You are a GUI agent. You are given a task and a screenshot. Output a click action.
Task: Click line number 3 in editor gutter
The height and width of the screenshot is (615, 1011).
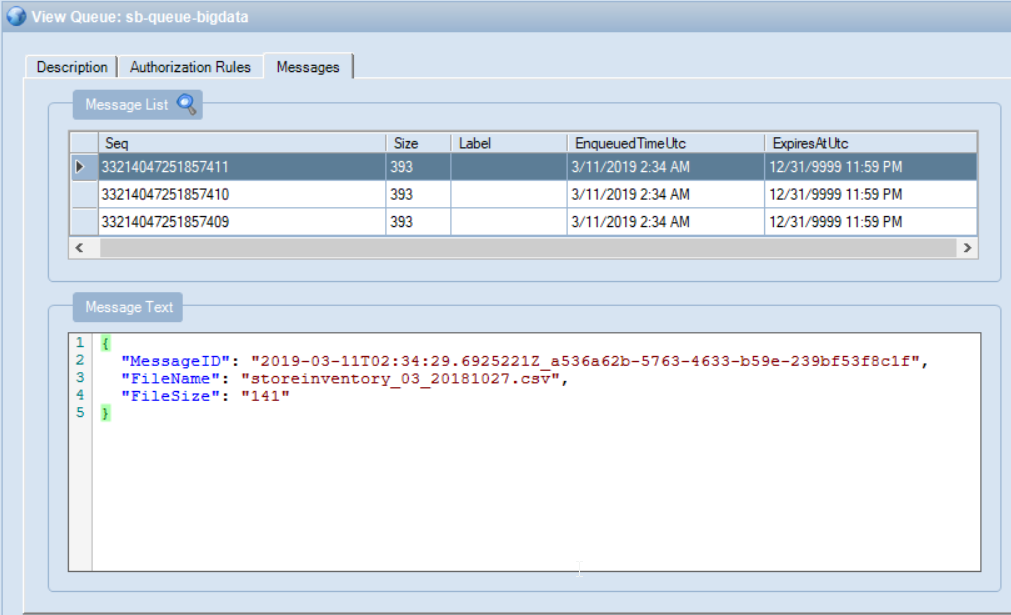(x=80, y=377)
